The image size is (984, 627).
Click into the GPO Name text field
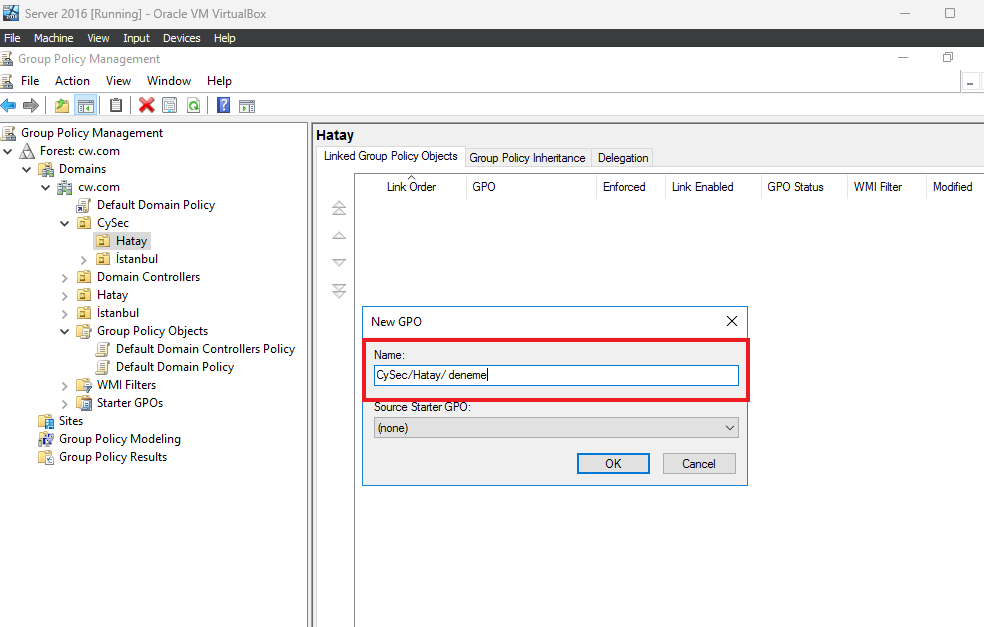click(x=556, y=375)
